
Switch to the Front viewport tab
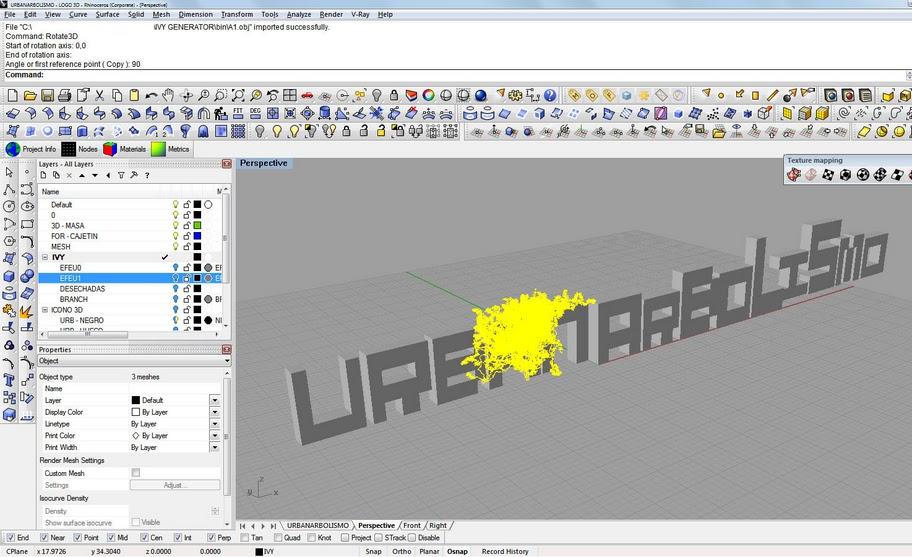click(x=412, y=526)
